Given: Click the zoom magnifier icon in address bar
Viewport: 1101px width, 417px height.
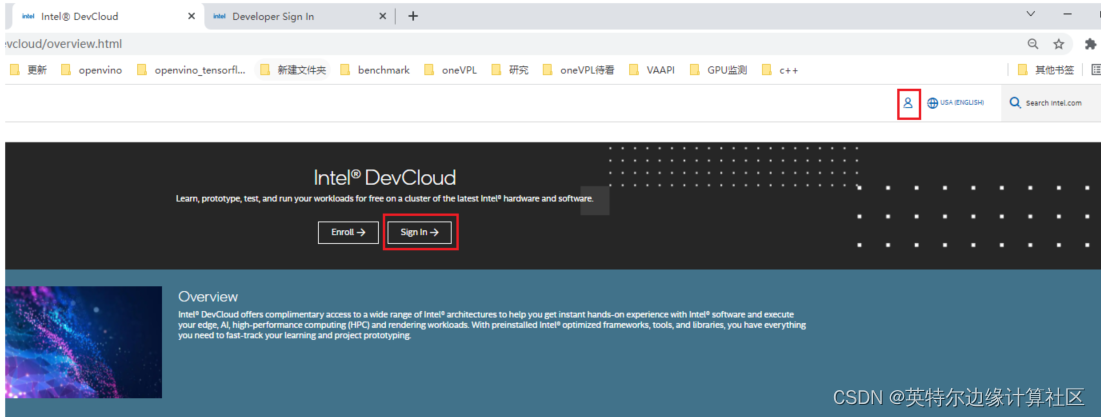Looking at the screenshot, I should pyautogui.click(x=1033, y=44).
